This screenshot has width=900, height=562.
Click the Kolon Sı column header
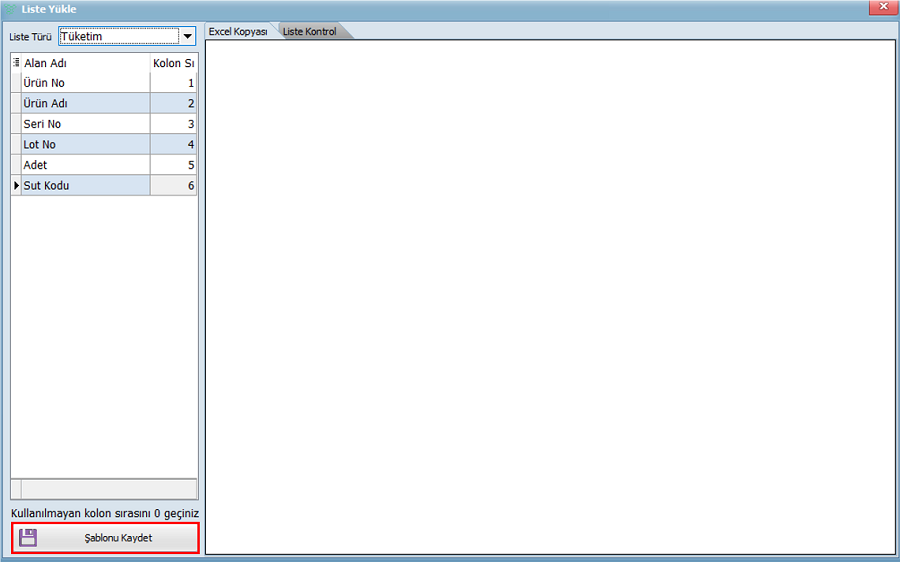coord(173,63)
